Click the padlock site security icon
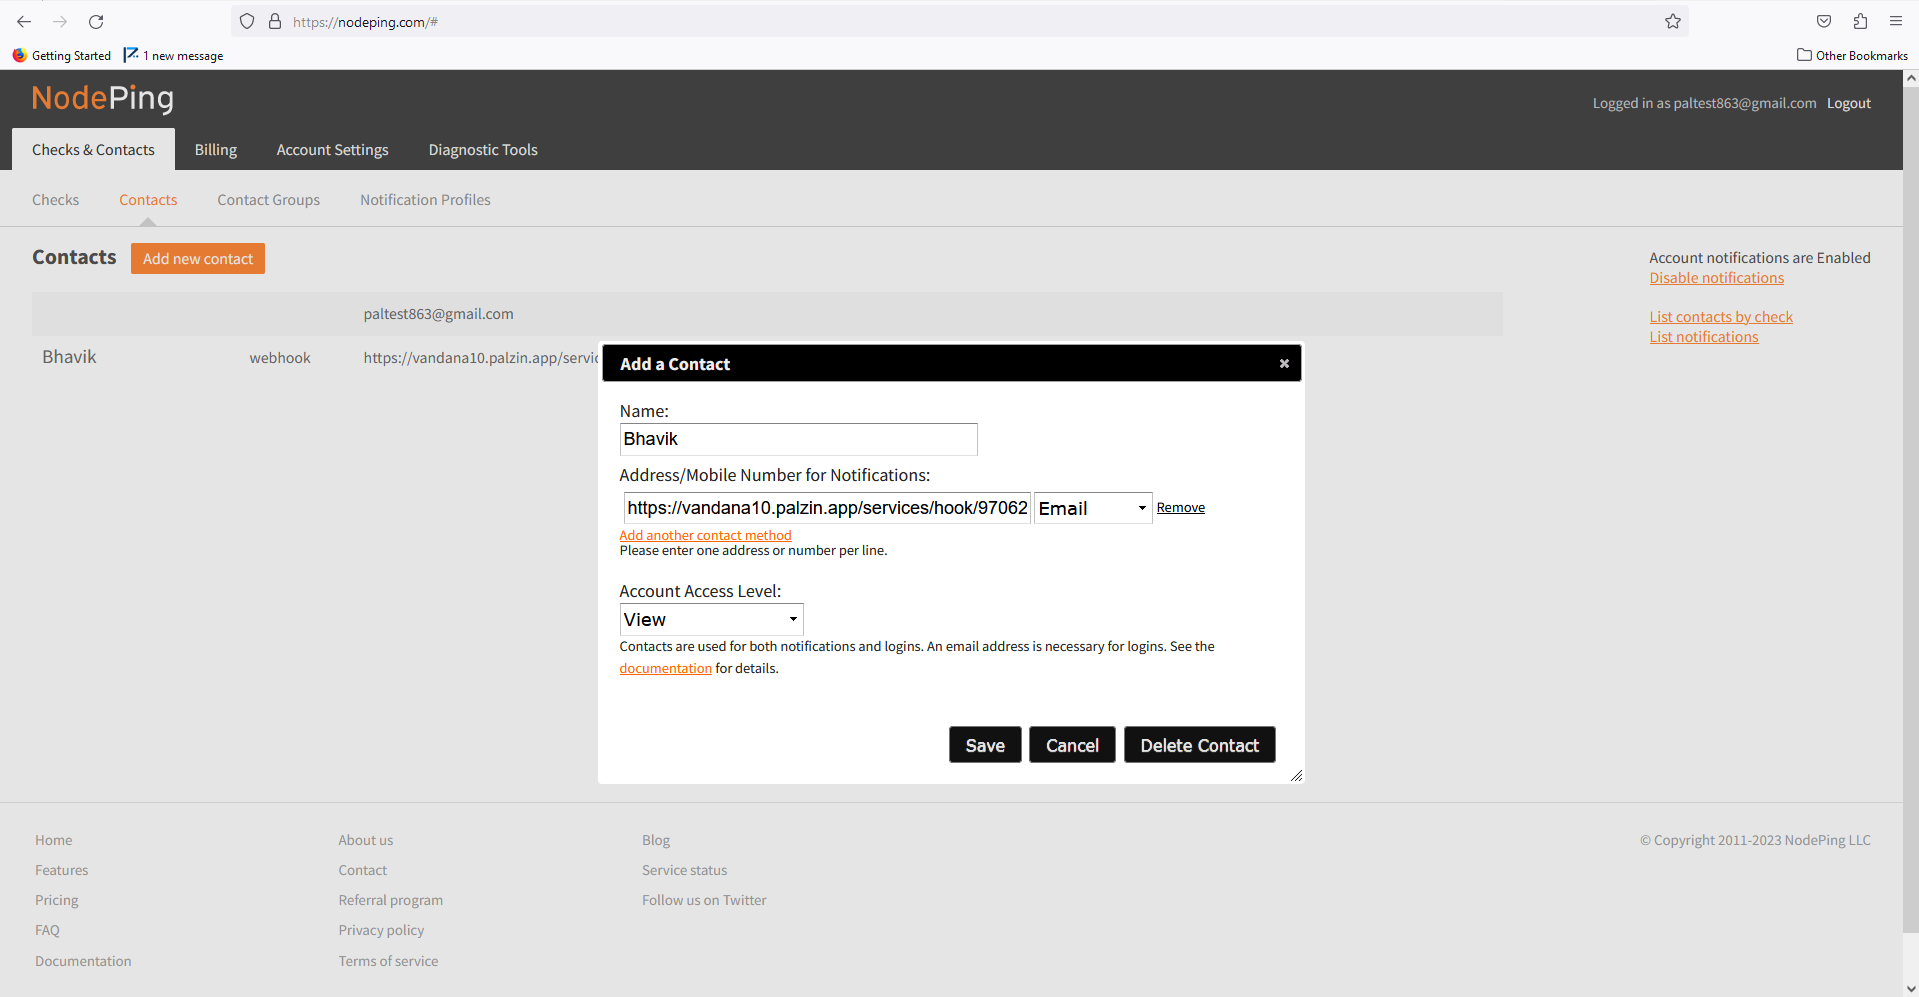The image size is (1919, 997). coord(275,21)
